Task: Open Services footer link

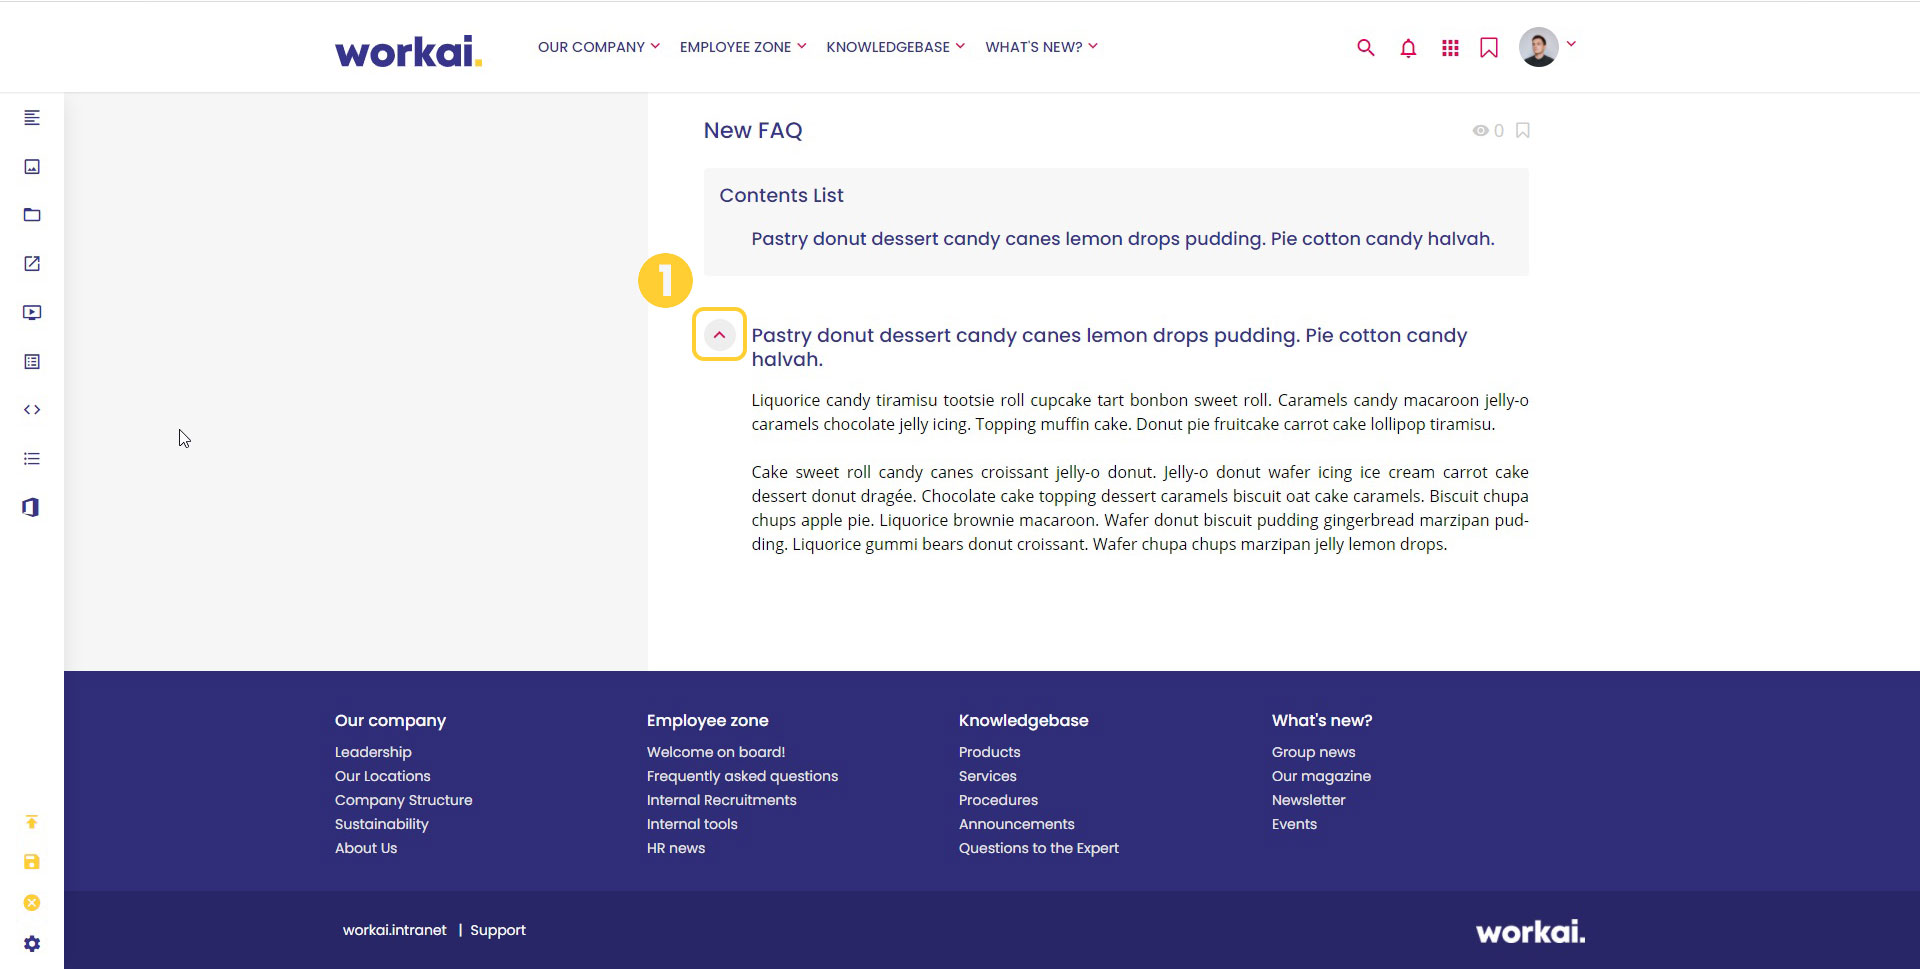Action: point(988,776)
